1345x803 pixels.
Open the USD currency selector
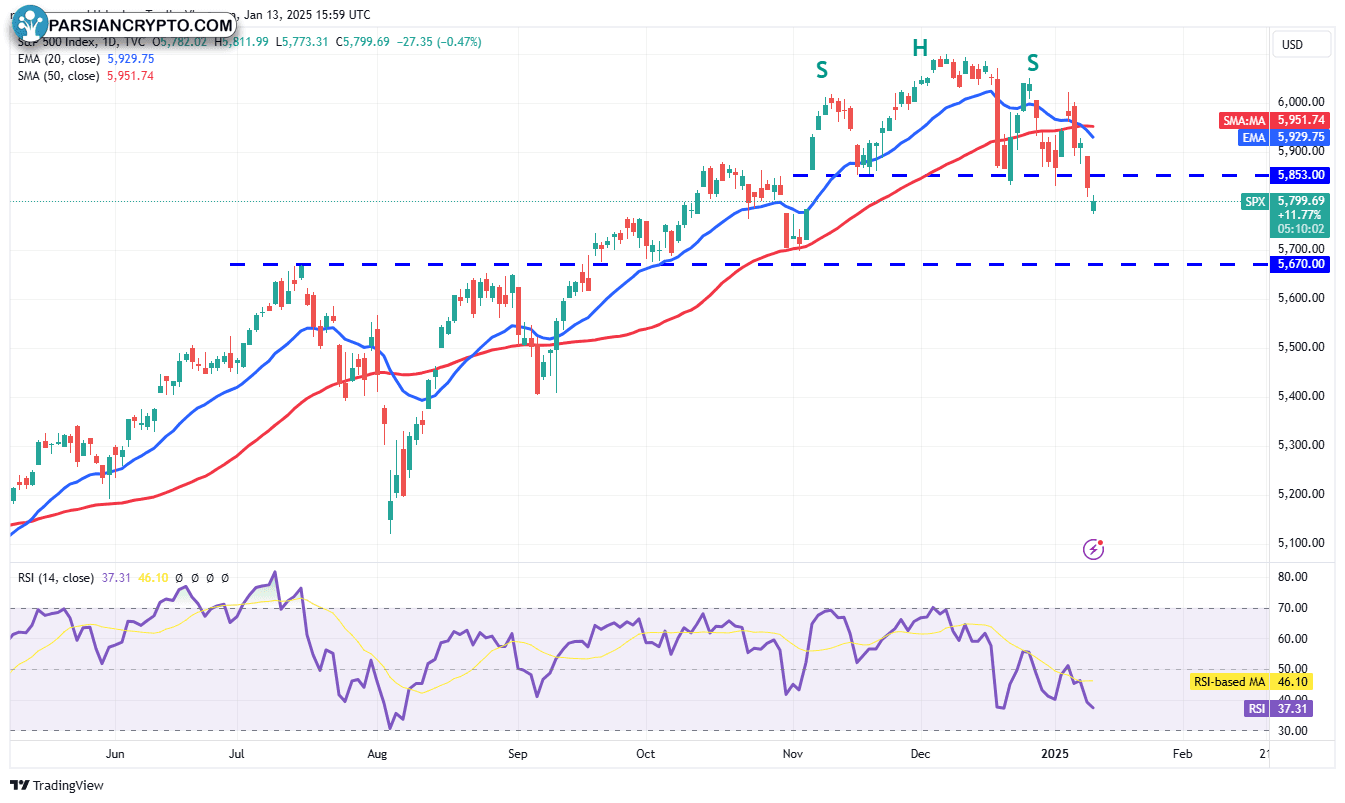click(1301, 45)
